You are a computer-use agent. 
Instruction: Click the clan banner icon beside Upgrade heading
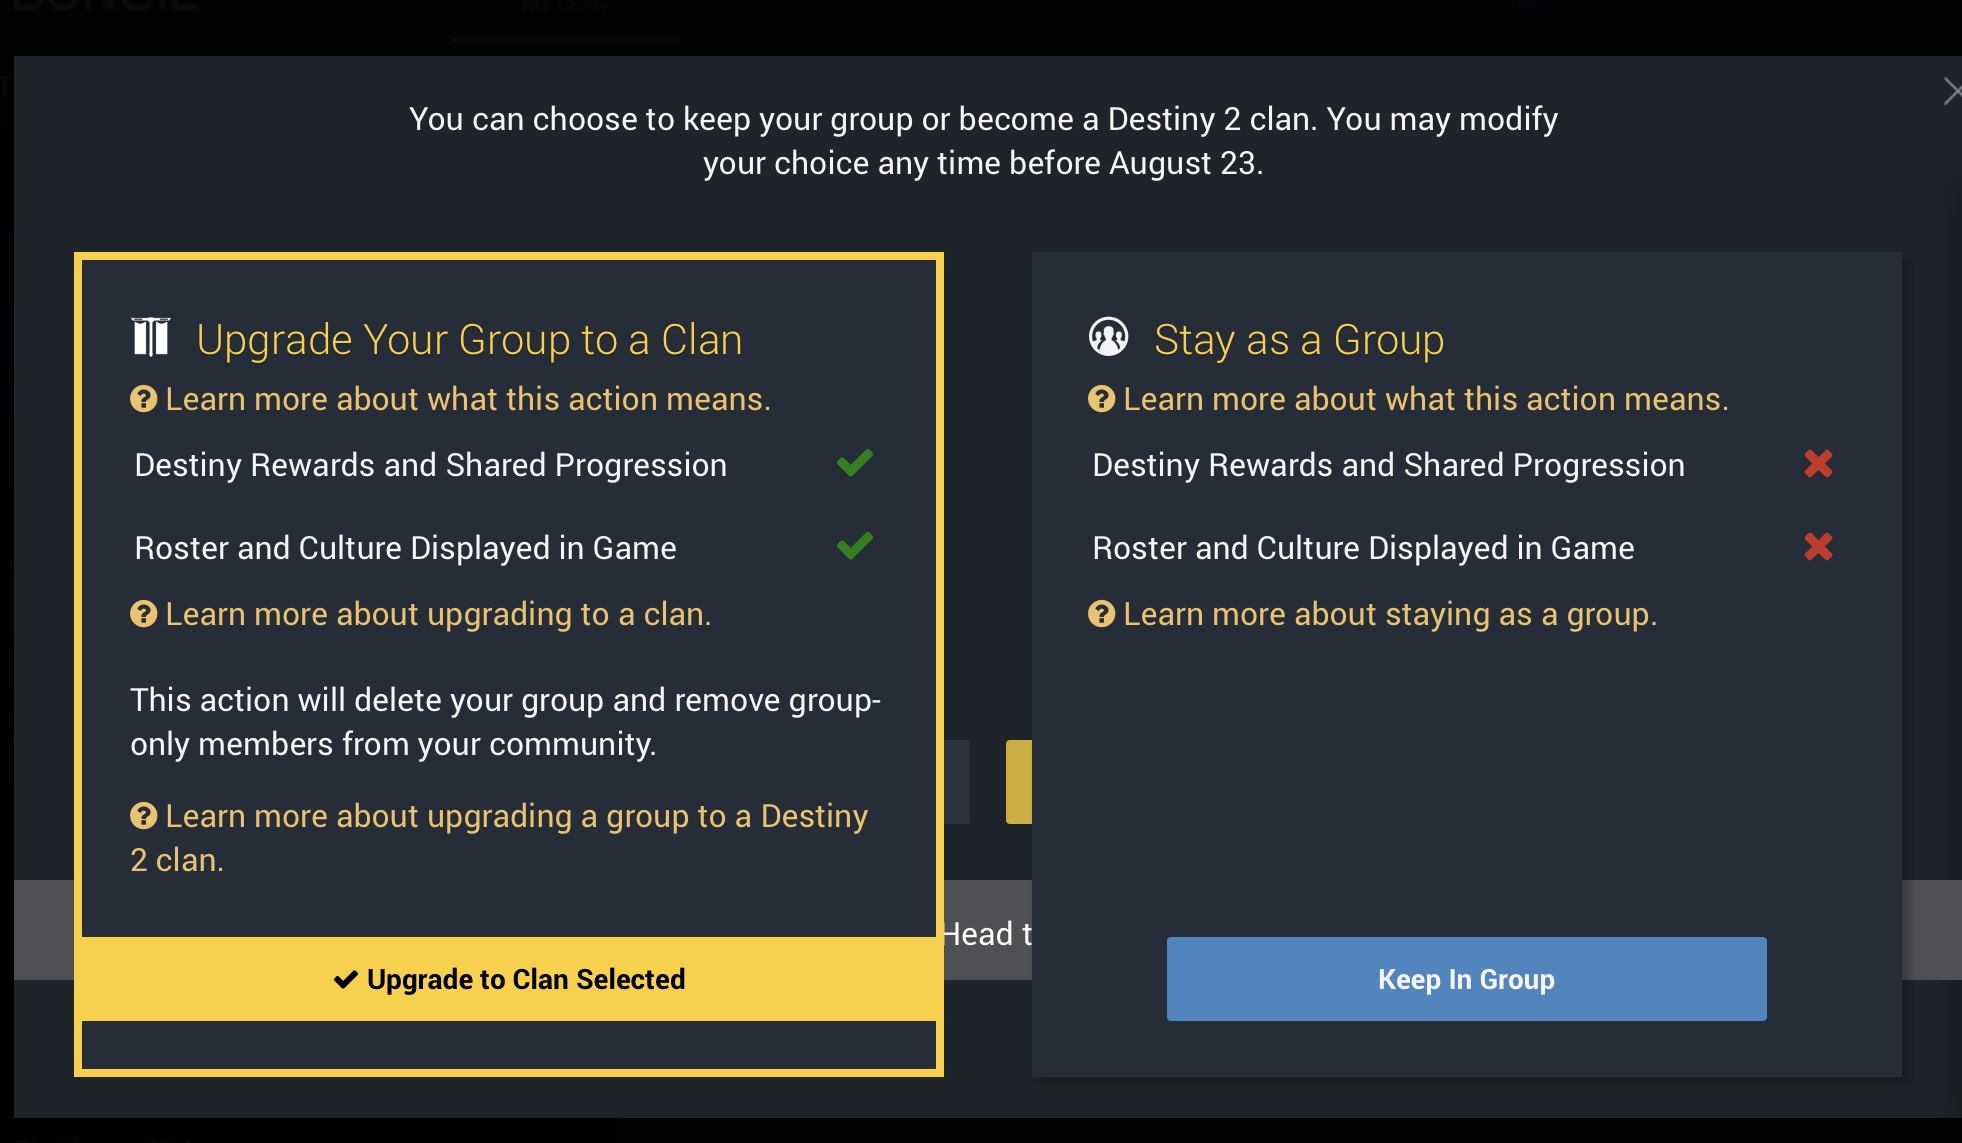coord(151,337)
